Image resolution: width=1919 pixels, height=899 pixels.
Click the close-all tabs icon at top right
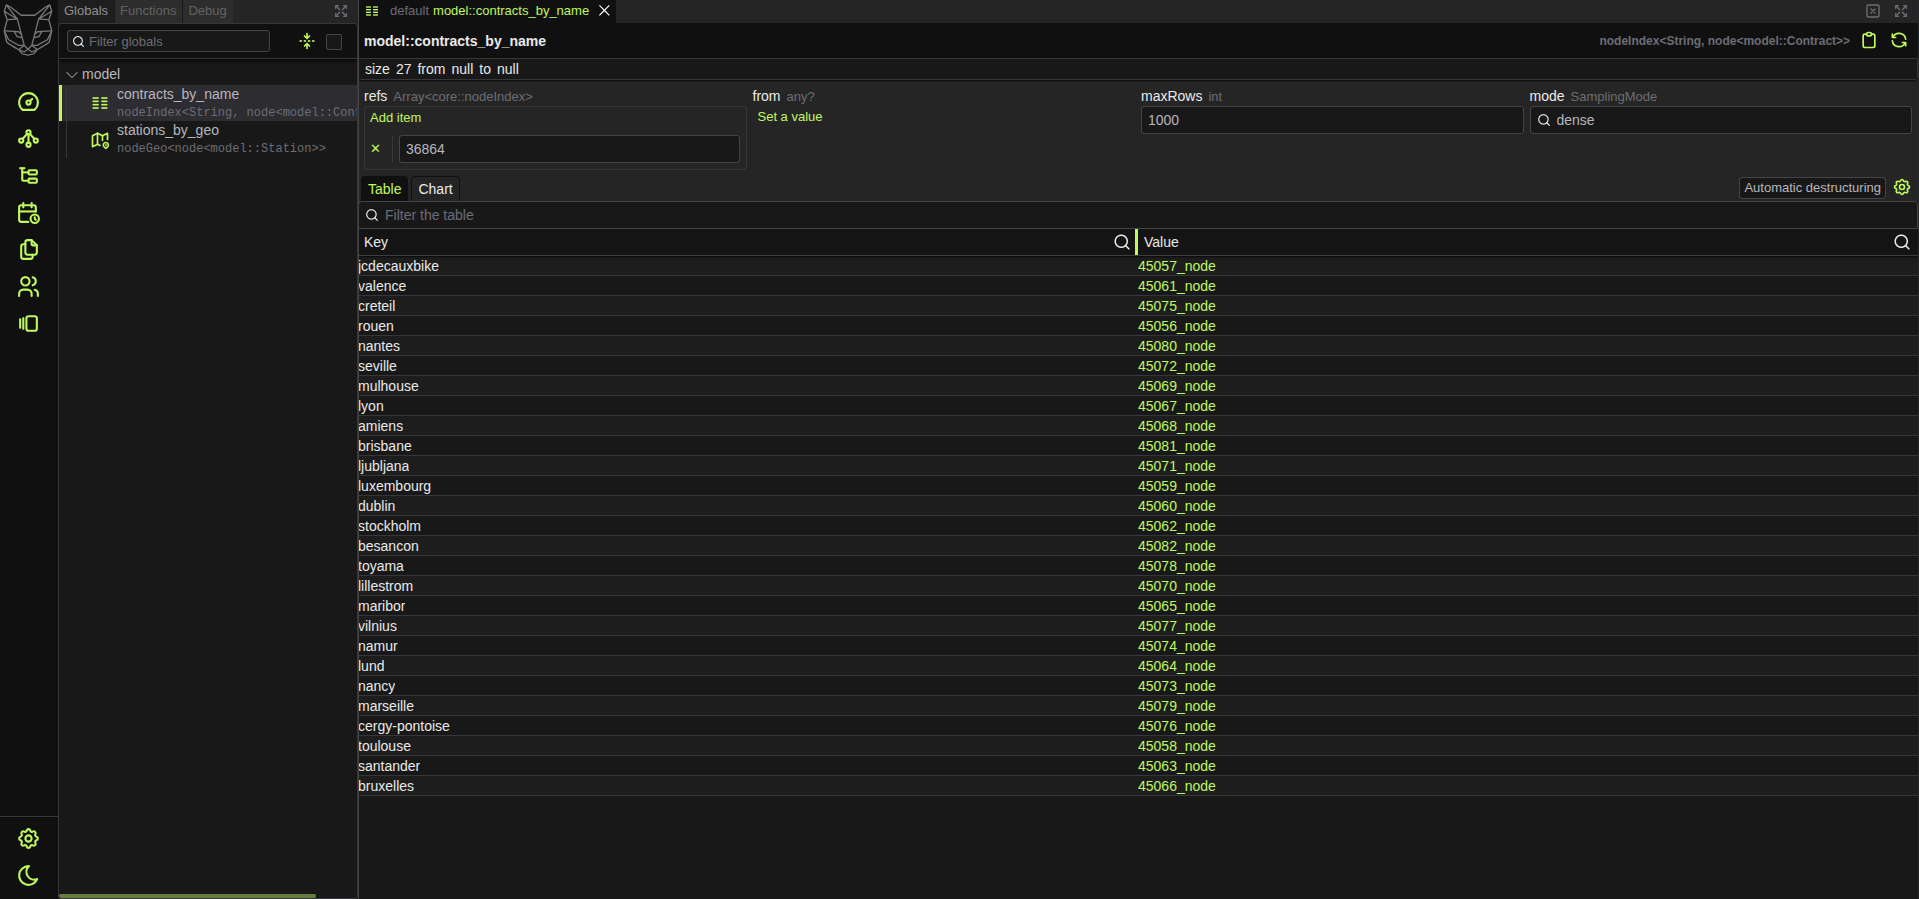pos(1873,11)
